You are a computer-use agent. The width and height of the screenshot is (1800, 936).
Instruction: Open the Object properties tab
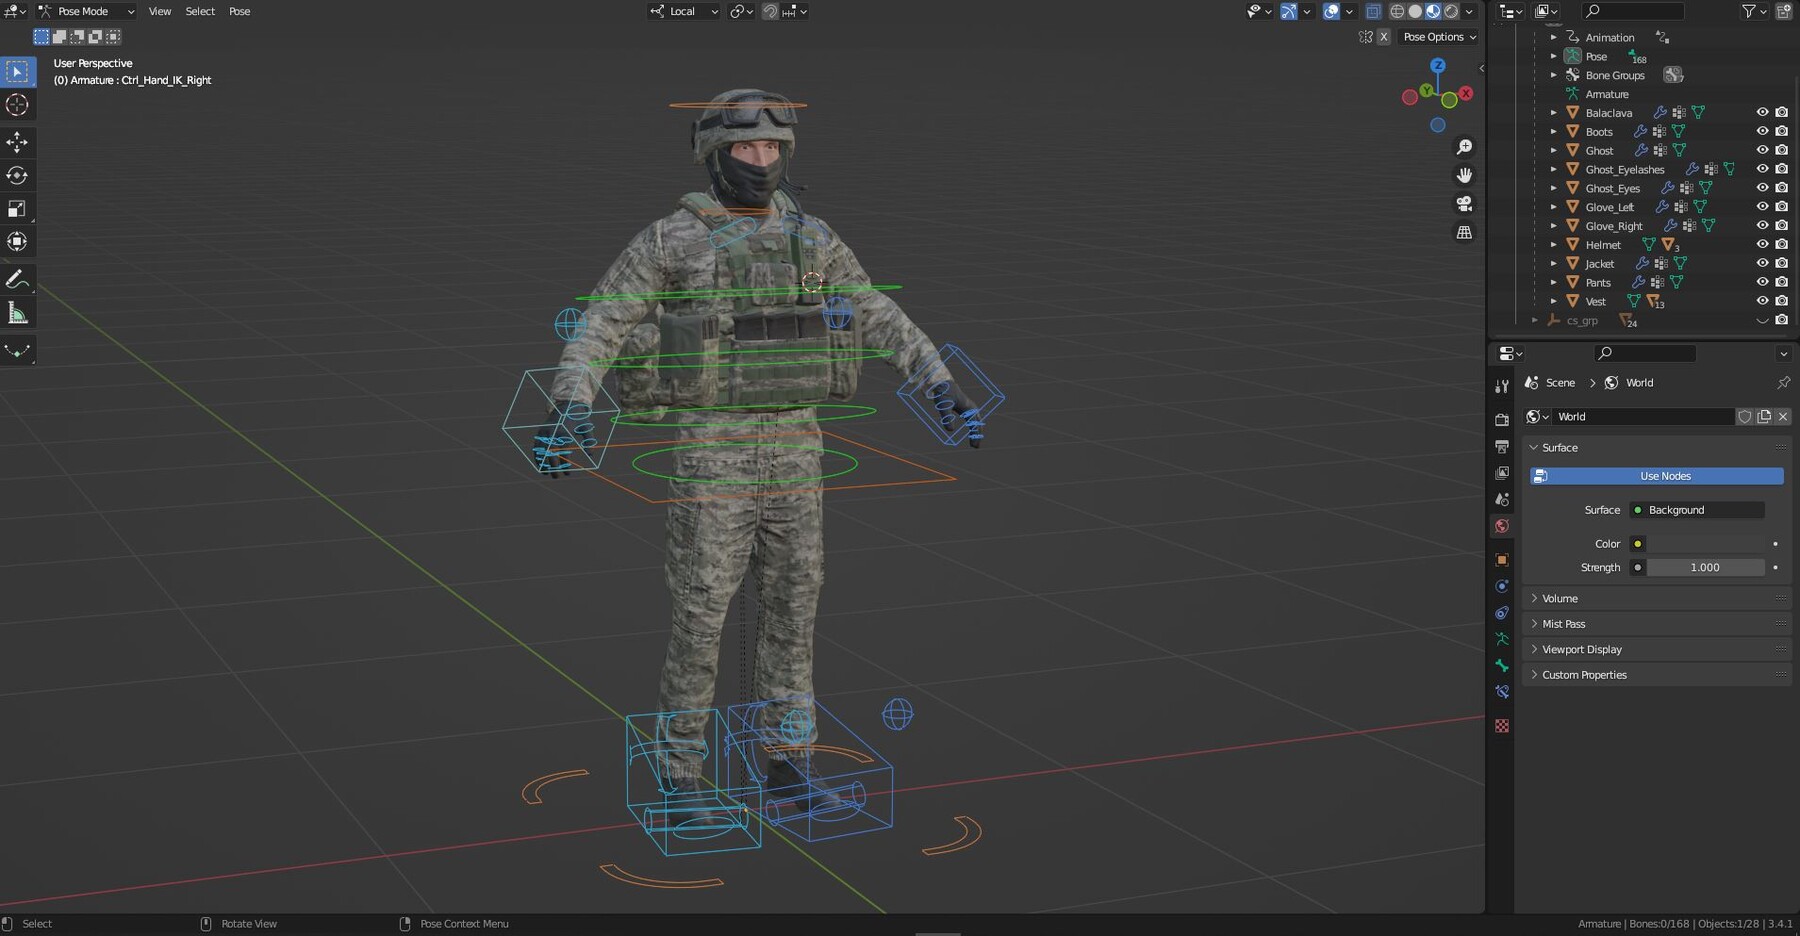tap(1502, 559)
